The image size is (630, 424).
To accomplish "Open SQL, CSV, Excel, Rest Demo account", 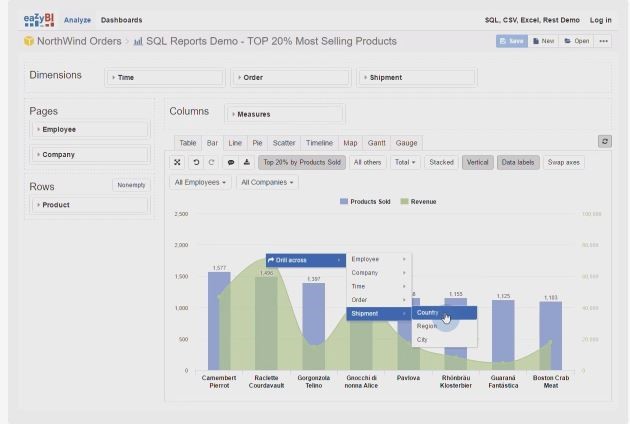I will 532,20.
